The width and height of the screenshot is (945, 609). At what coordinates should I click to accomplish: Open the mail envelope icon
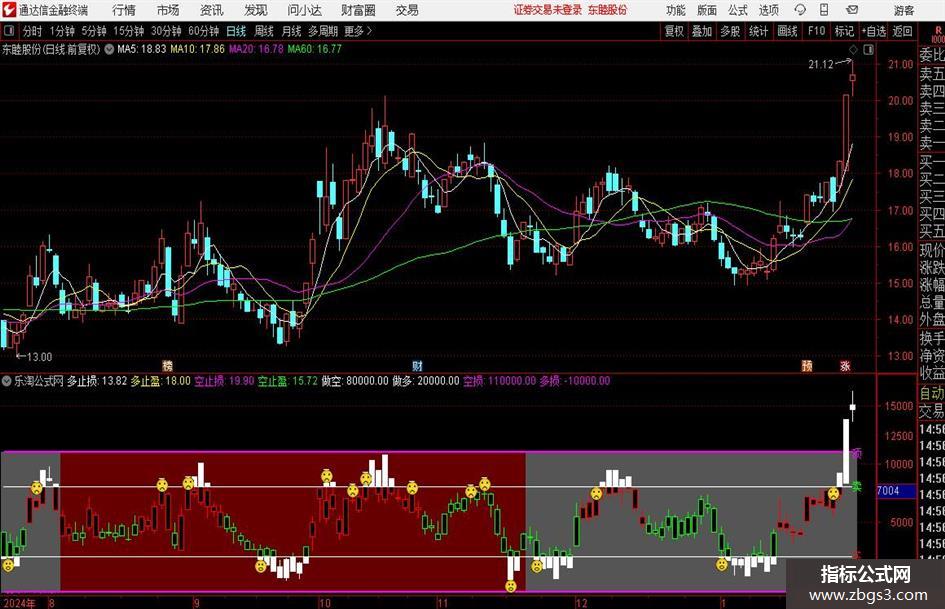852,10
